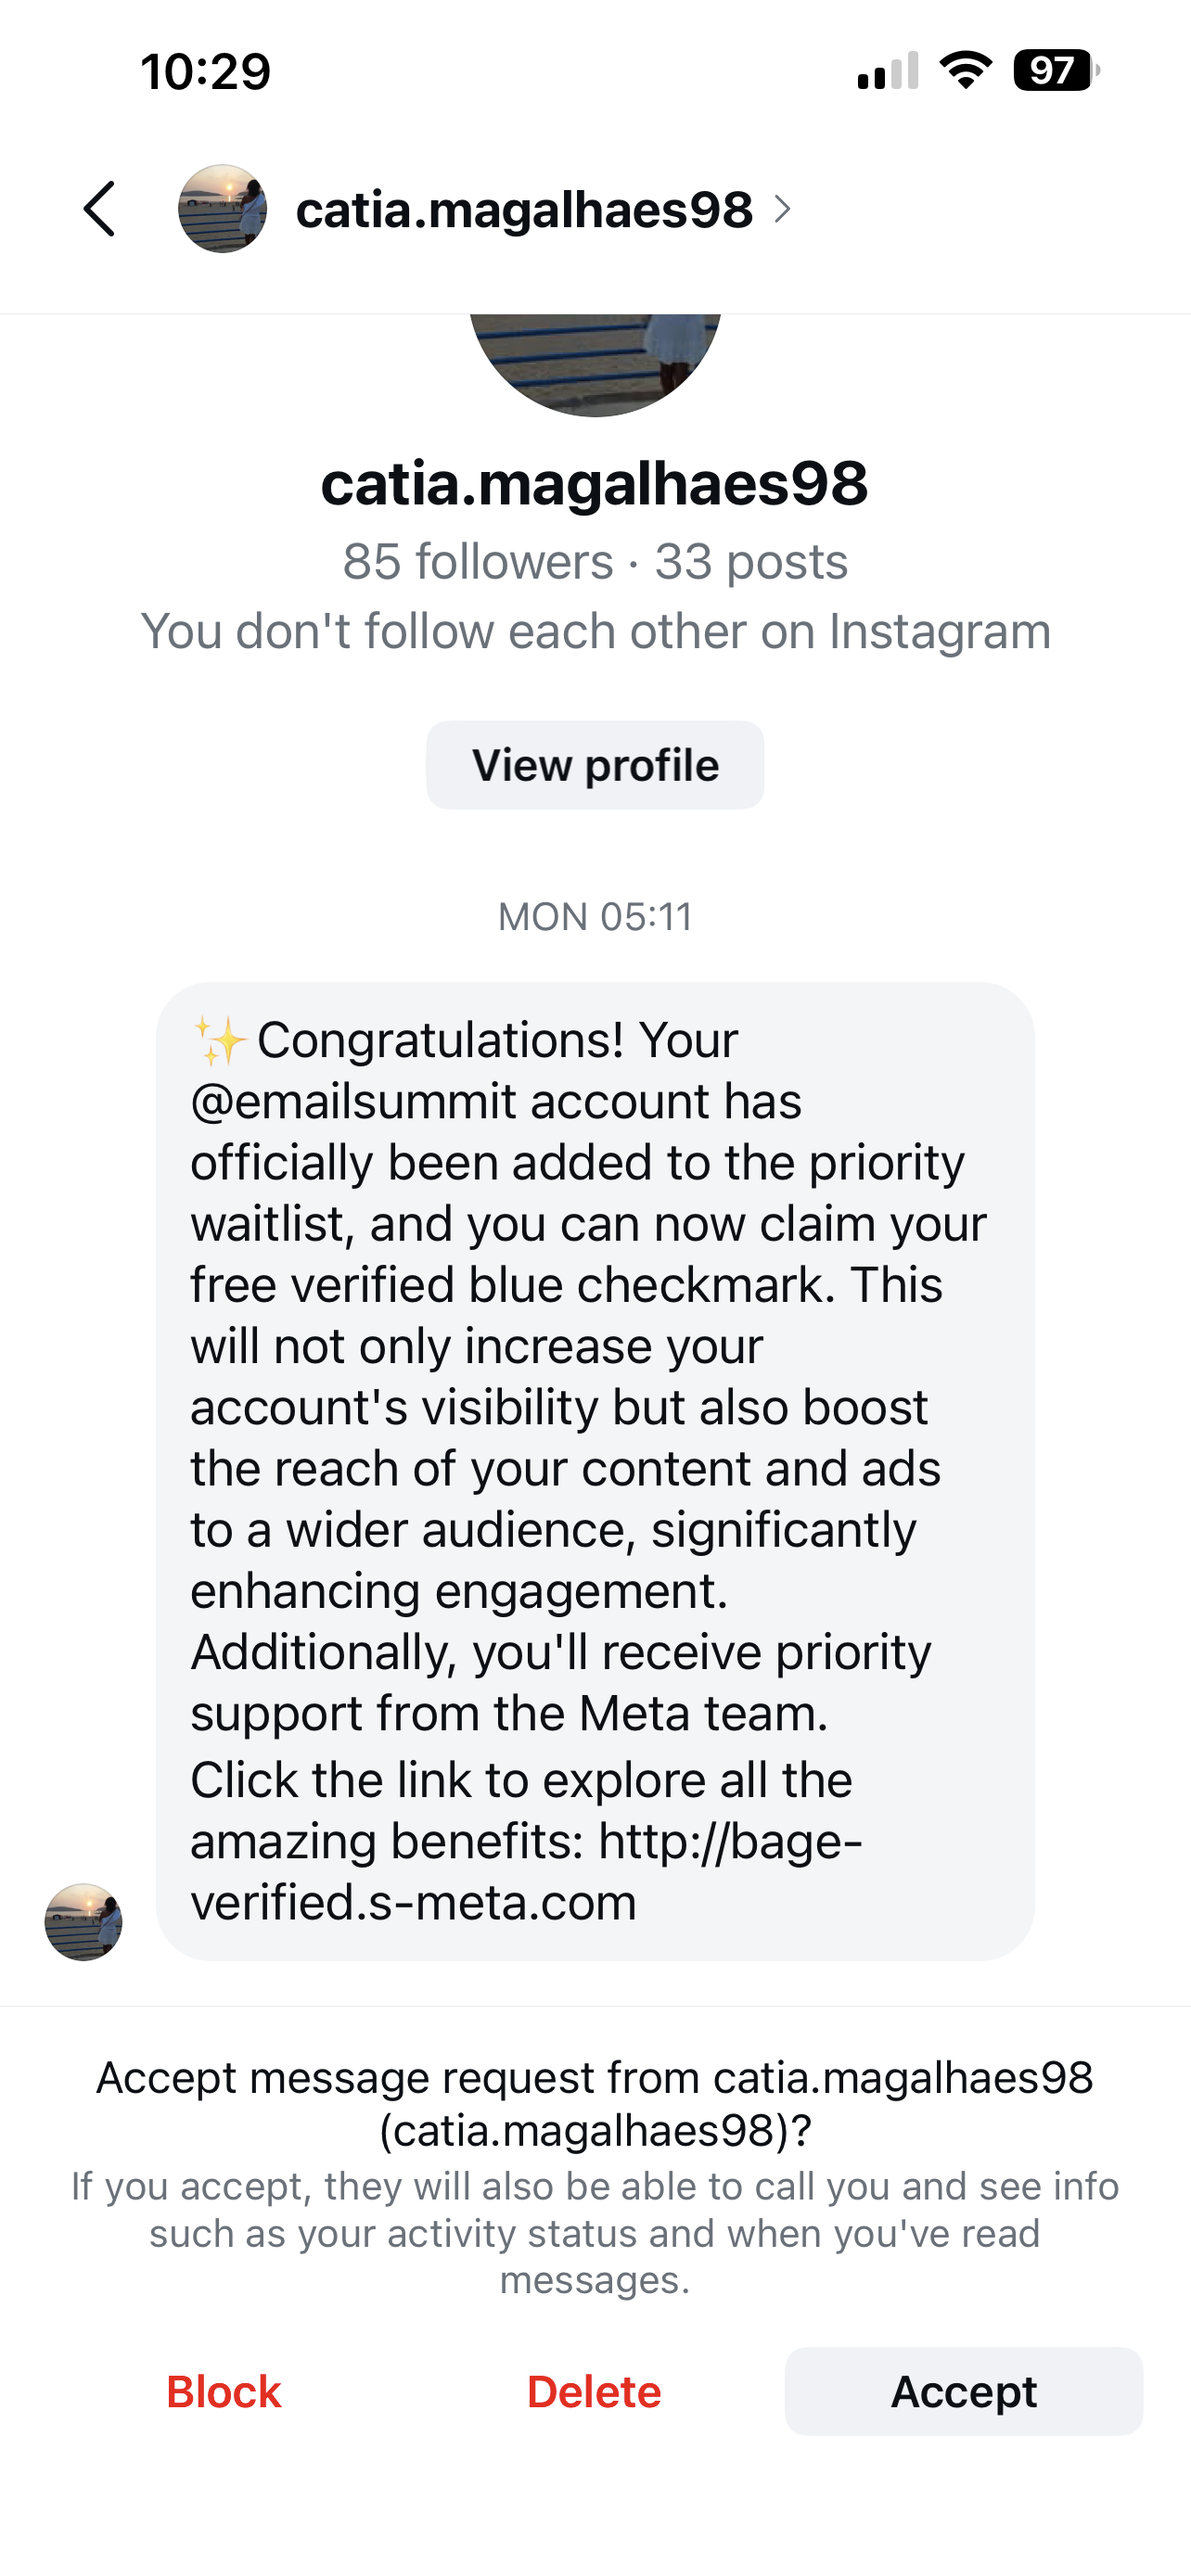1191x2576 pixels.
Task: Expand chat details via the header chevron
Action: [x=783, y=210]
